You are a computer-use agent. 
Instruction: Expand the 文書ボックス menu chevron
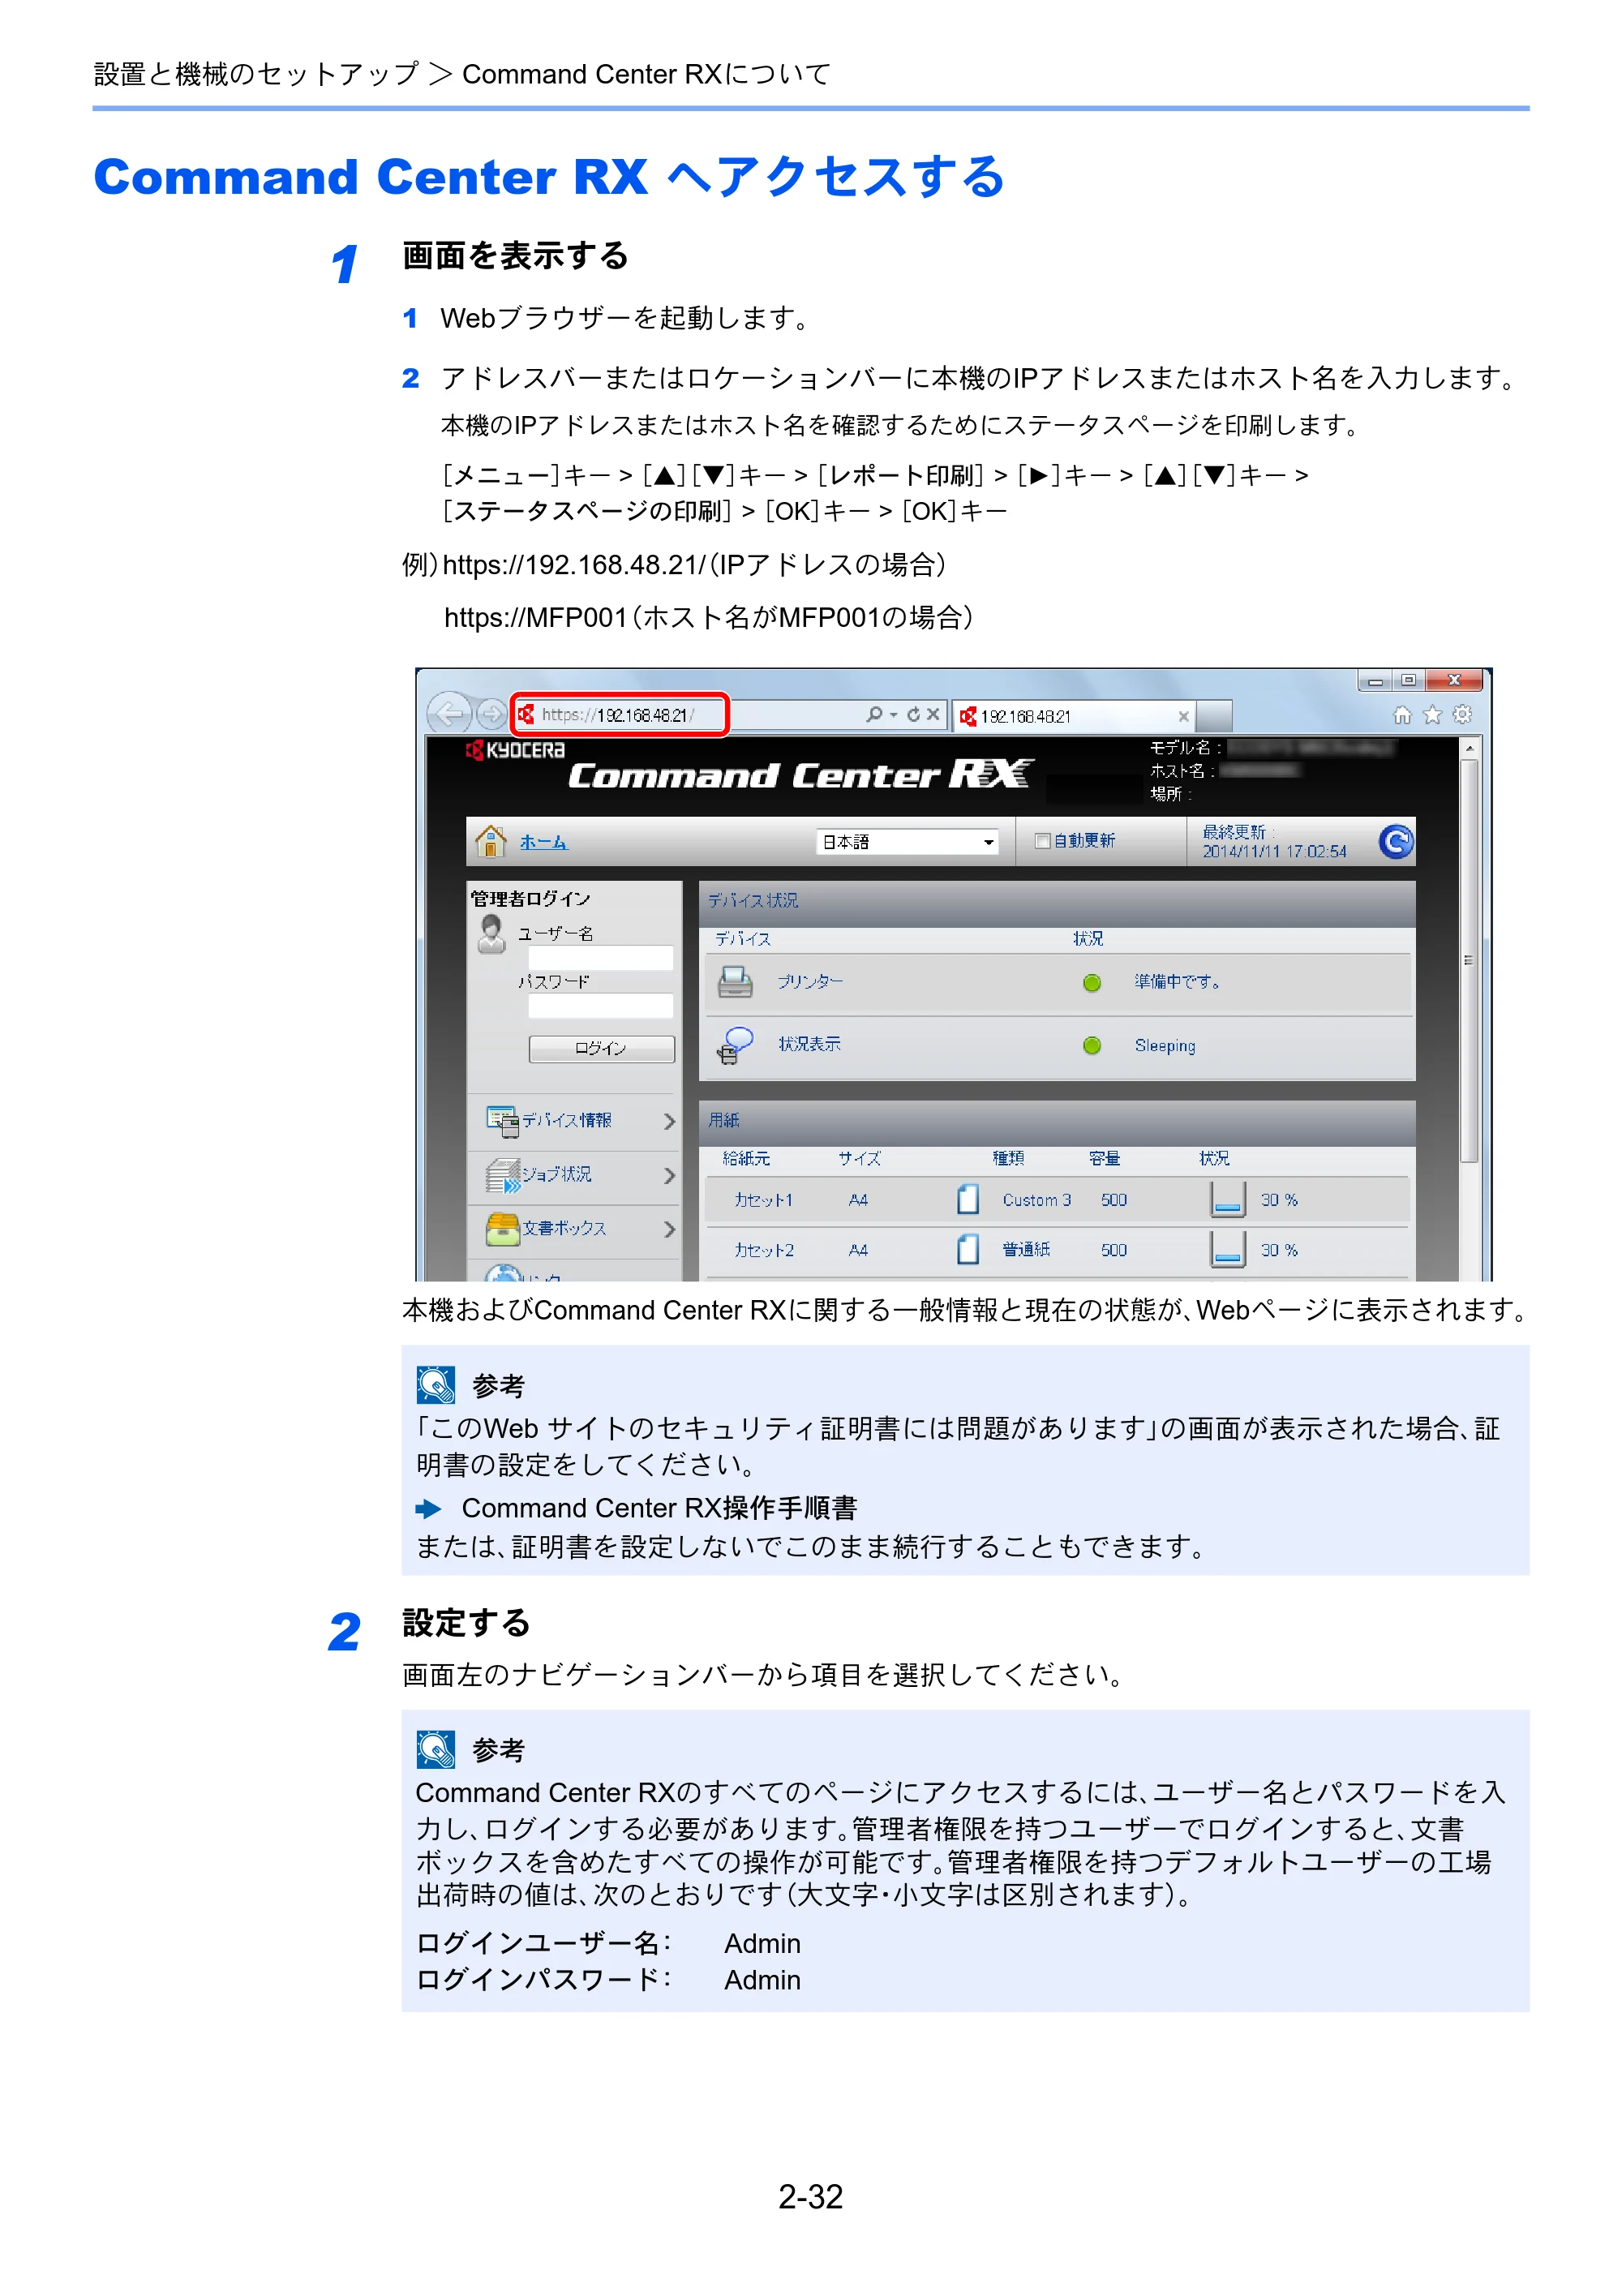pyautogui.click(x=669, y=1229)
